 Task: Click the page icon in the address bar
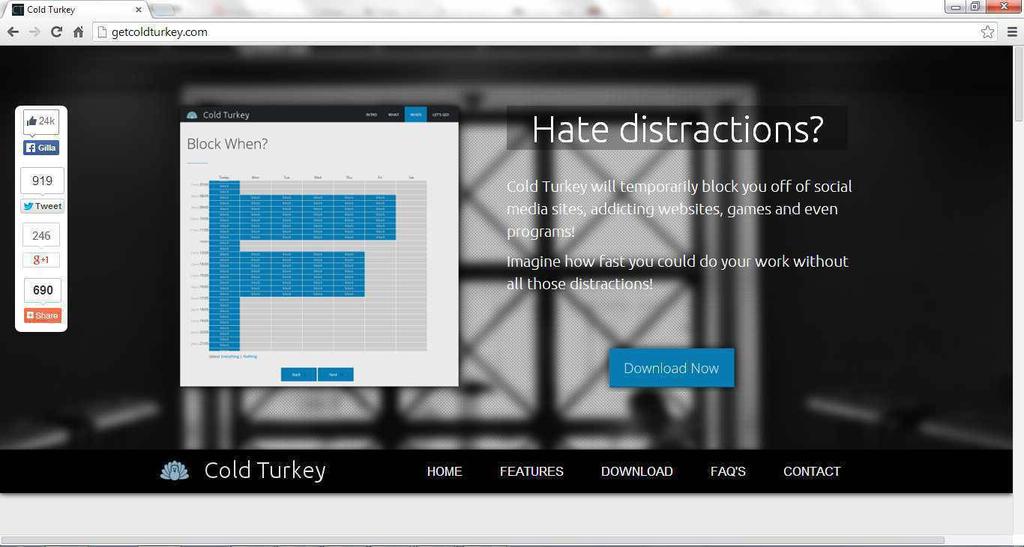[x=102, y=32]
